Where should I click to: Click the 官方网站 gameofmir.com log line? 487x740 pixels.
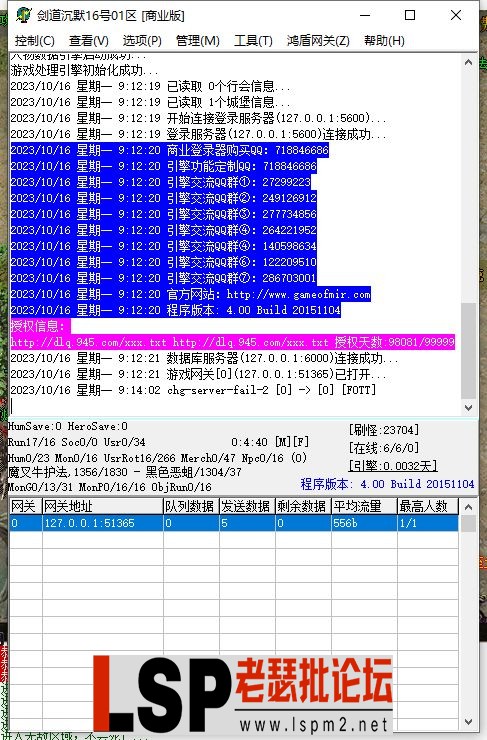191,294
